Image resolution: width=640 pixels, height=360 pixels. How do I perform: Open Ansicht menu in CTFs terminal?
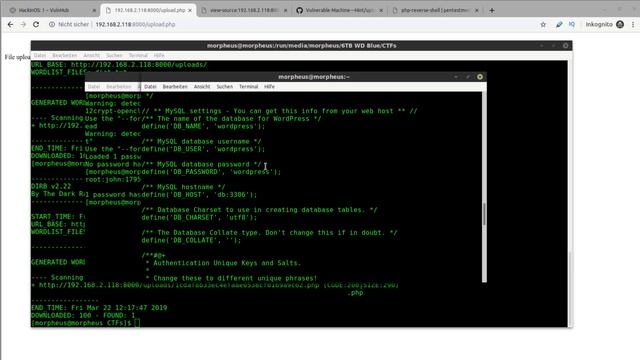pos(91,55)
